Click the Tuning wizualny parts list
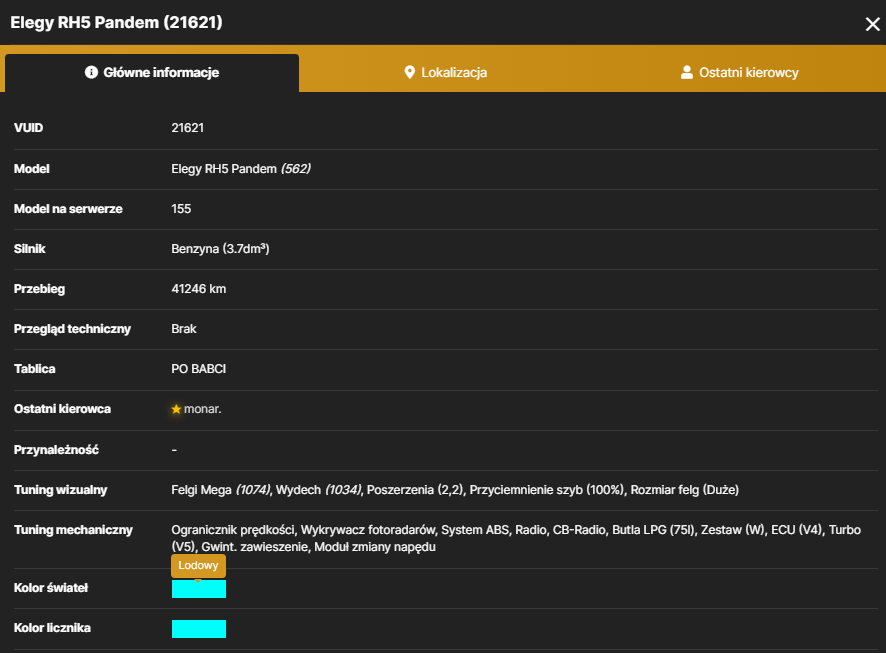 point(455,490)
